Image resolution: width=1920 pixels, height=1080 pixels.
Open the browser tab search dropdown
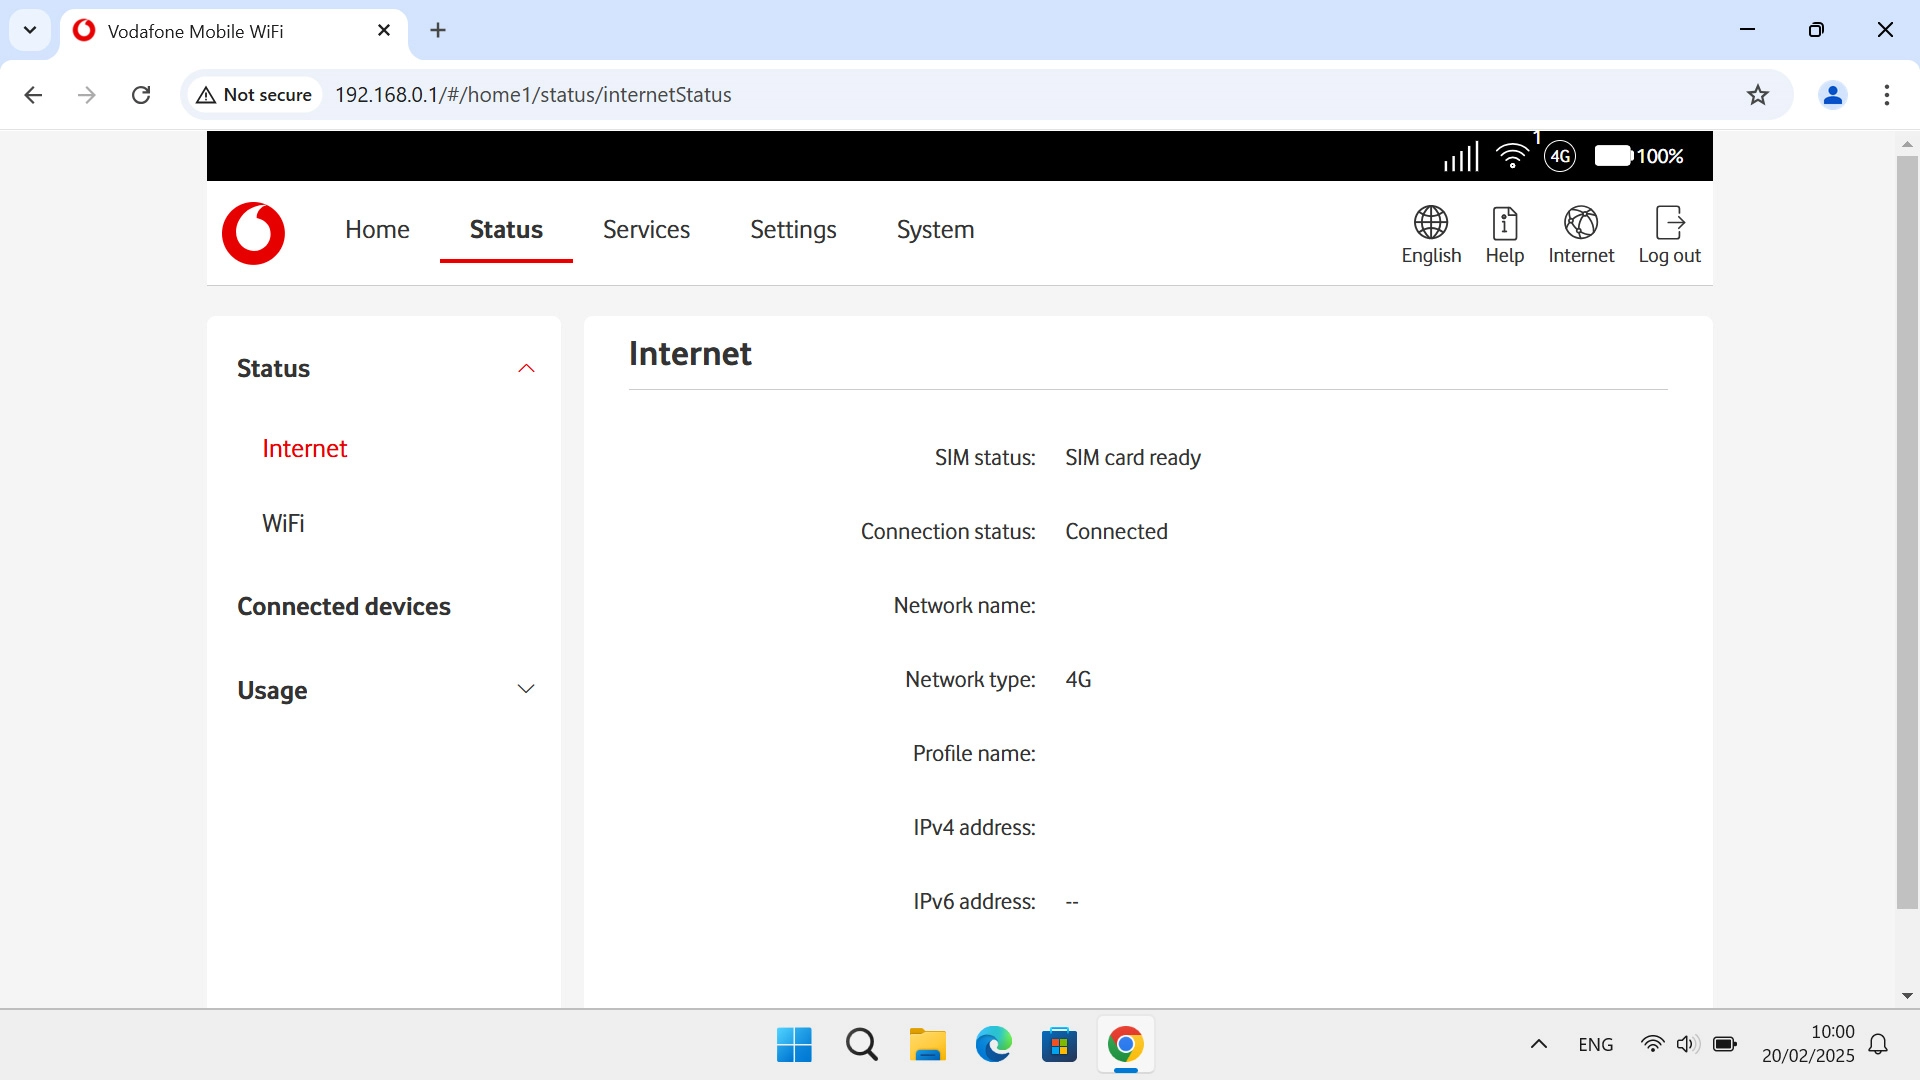30,30
